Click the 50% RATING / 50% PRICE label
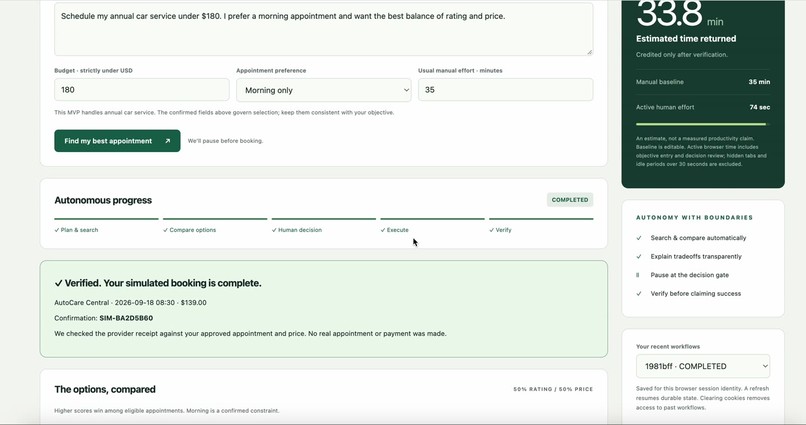This screenshot has width=806, height=425. click(553, 390)
